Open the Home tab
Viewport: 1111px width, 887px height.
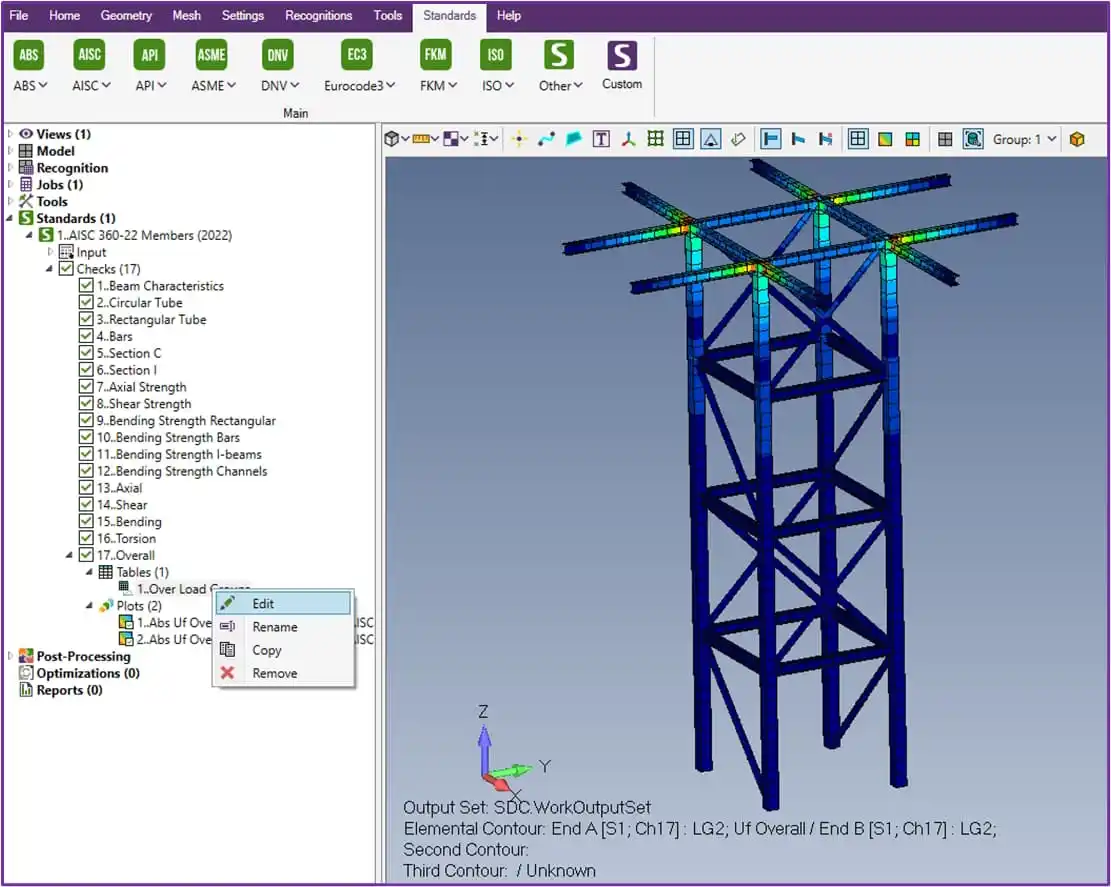(x=64, y=15)
